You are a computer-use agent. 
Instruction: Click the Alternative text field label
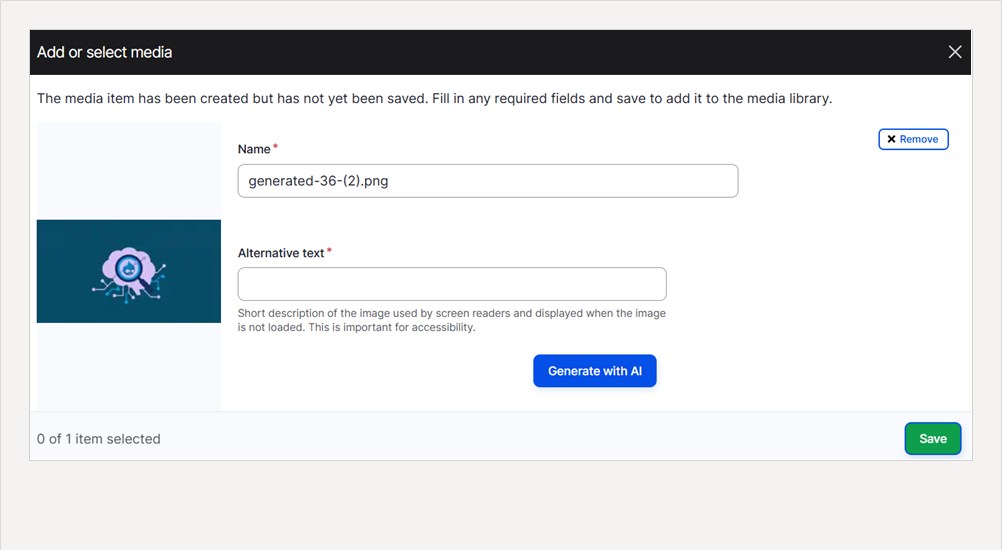pos(281,253)
